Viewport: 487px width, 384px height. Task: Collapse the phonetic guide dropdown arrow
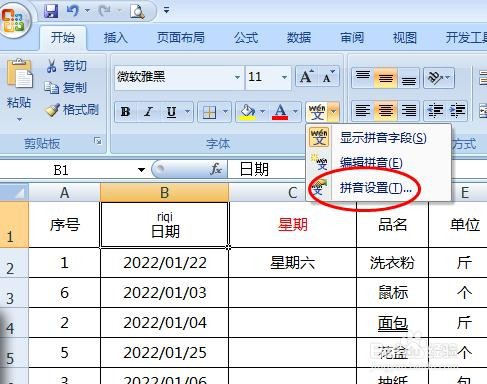tap(334, 112)
